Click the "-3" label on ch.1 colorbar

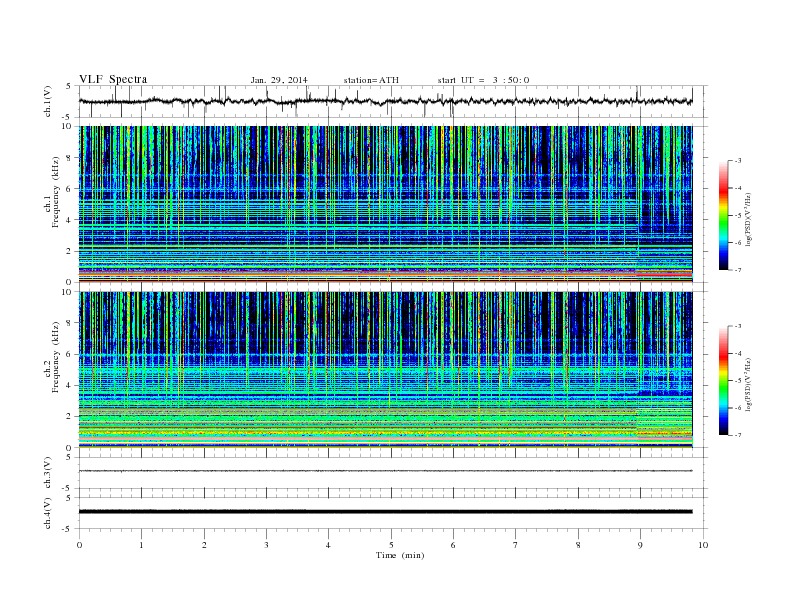(738, 161)
